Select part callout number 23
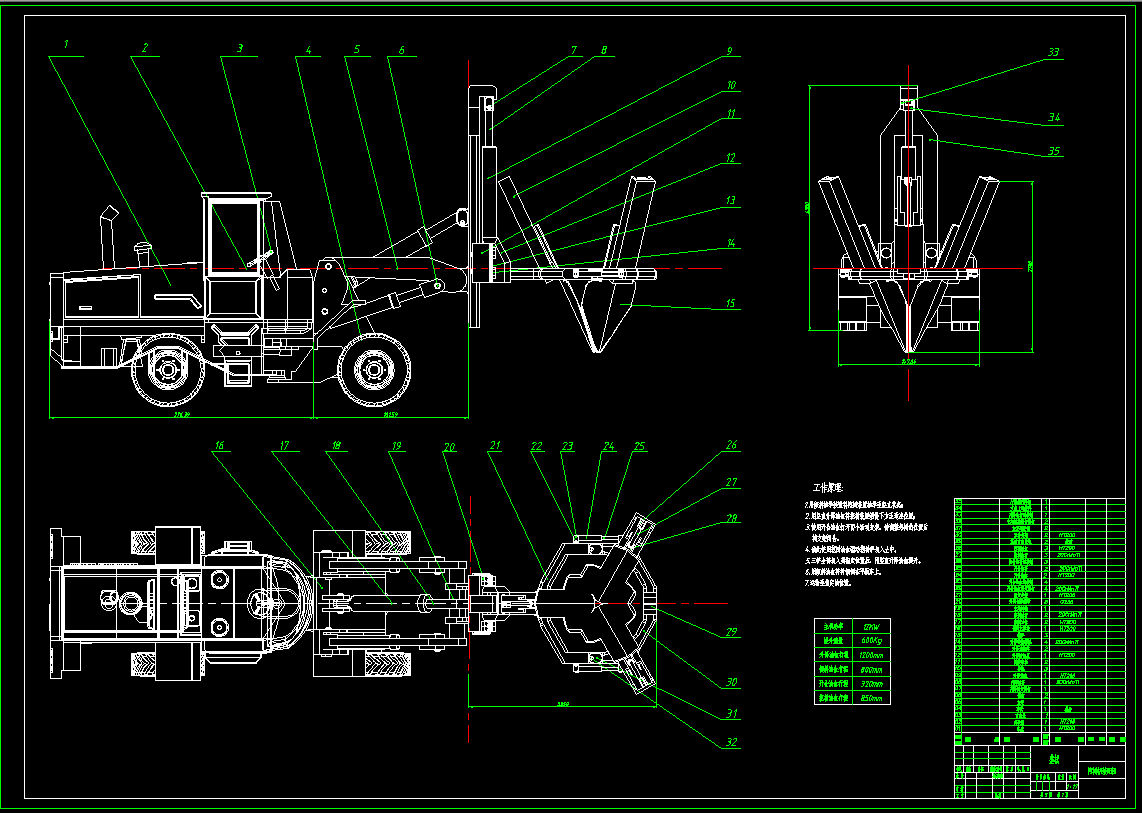Viewport: 1142px width, 813px height. tap(567, 446)
